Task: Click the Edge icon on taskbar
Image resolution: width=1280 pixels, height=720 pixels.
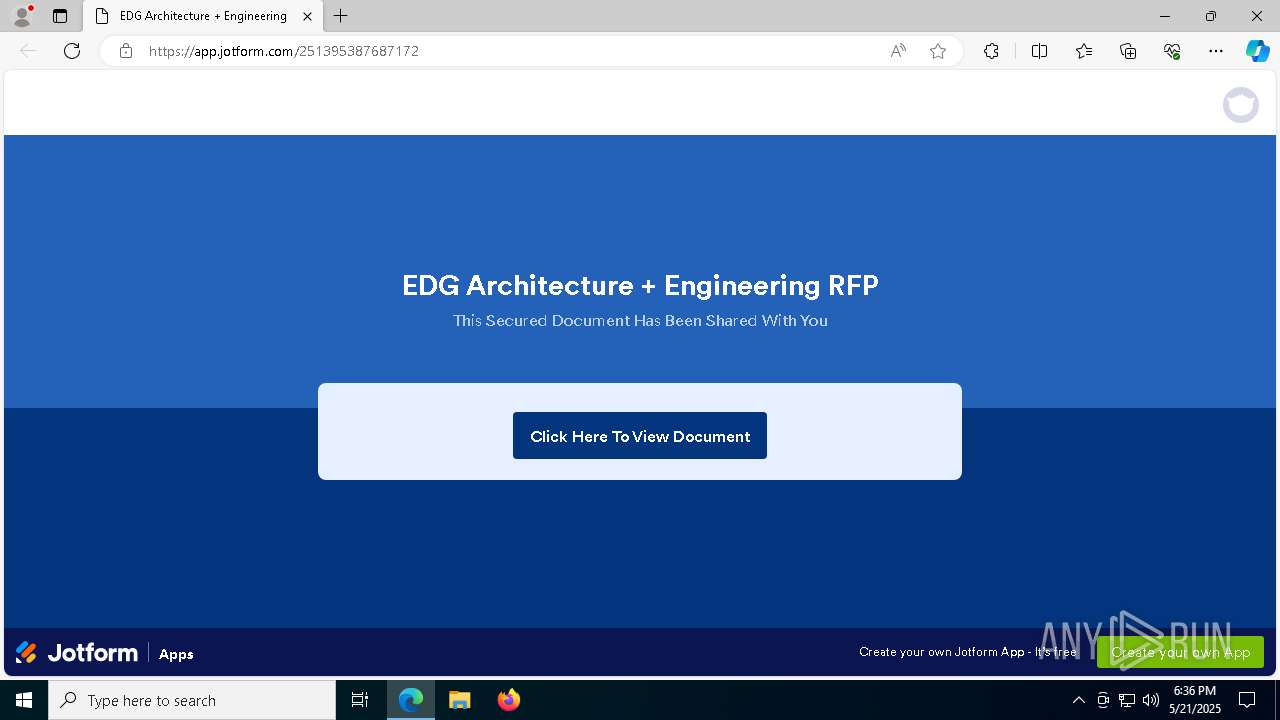Action: click(x=411, y=700)
